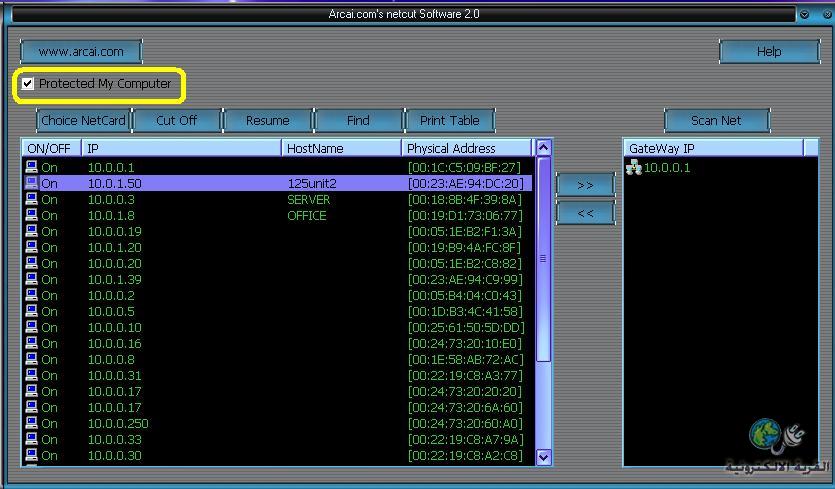
Task: Click the Scan Net button
Action: click(716, 120)
